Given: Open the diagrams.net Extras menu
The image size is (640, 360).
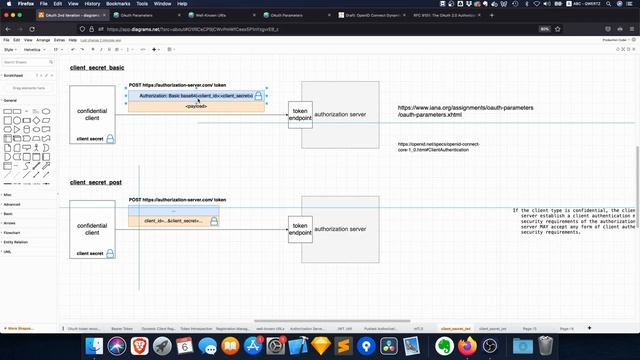Looking at the screenshot, I should (x=59, y=40).
